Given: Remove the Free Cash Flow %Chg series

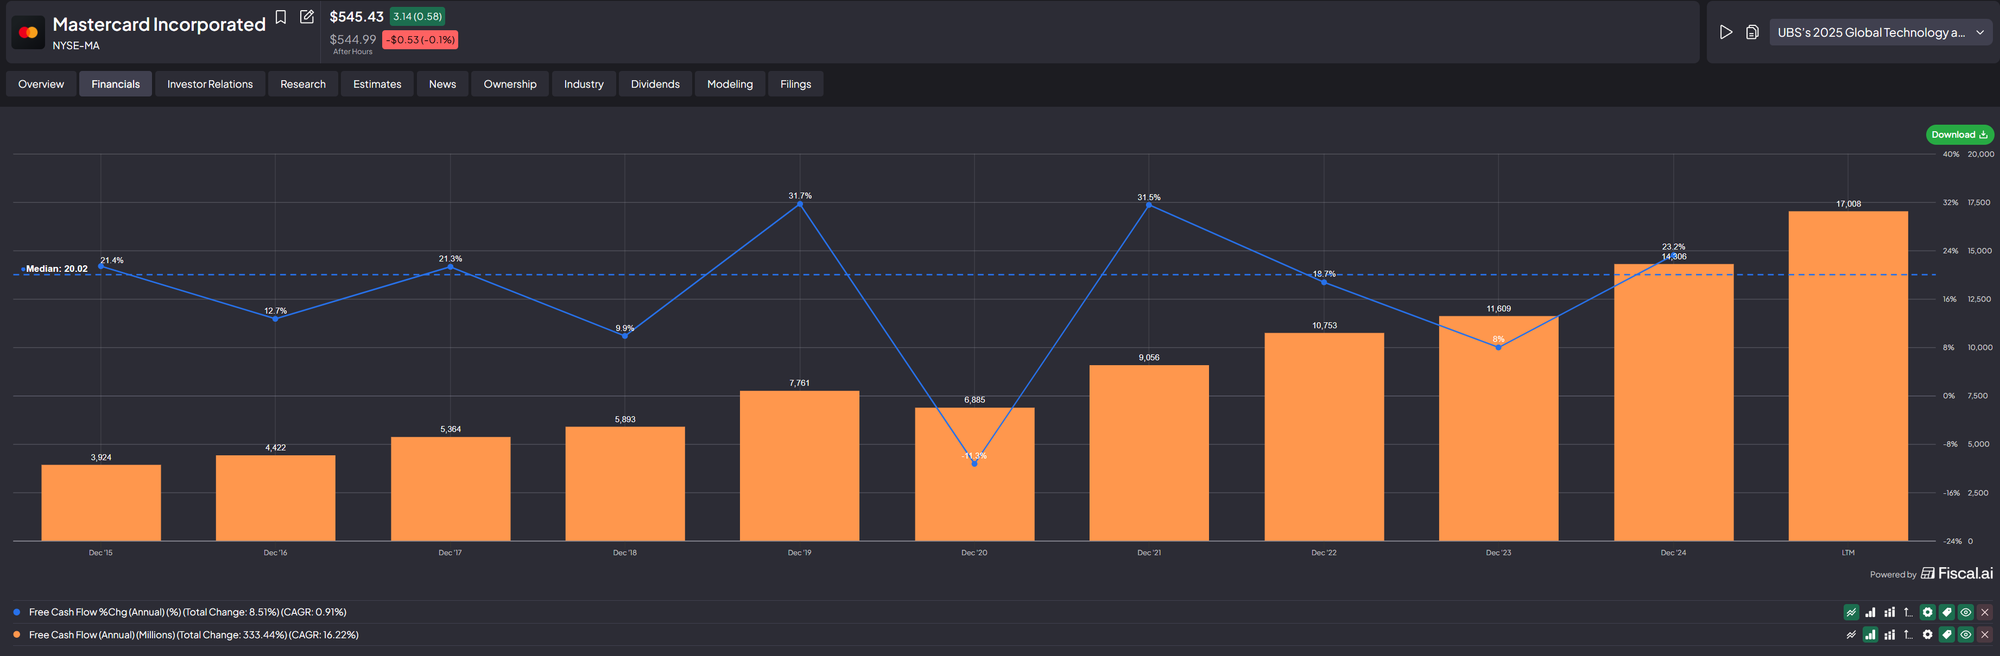Looking at the screenshot, I should 1985,612.
